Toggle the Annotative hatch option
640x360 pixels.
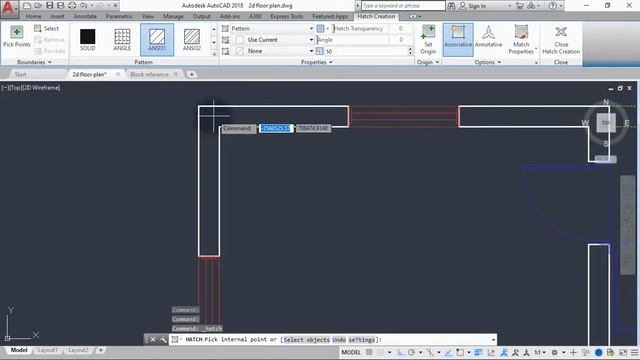(489, 40)
